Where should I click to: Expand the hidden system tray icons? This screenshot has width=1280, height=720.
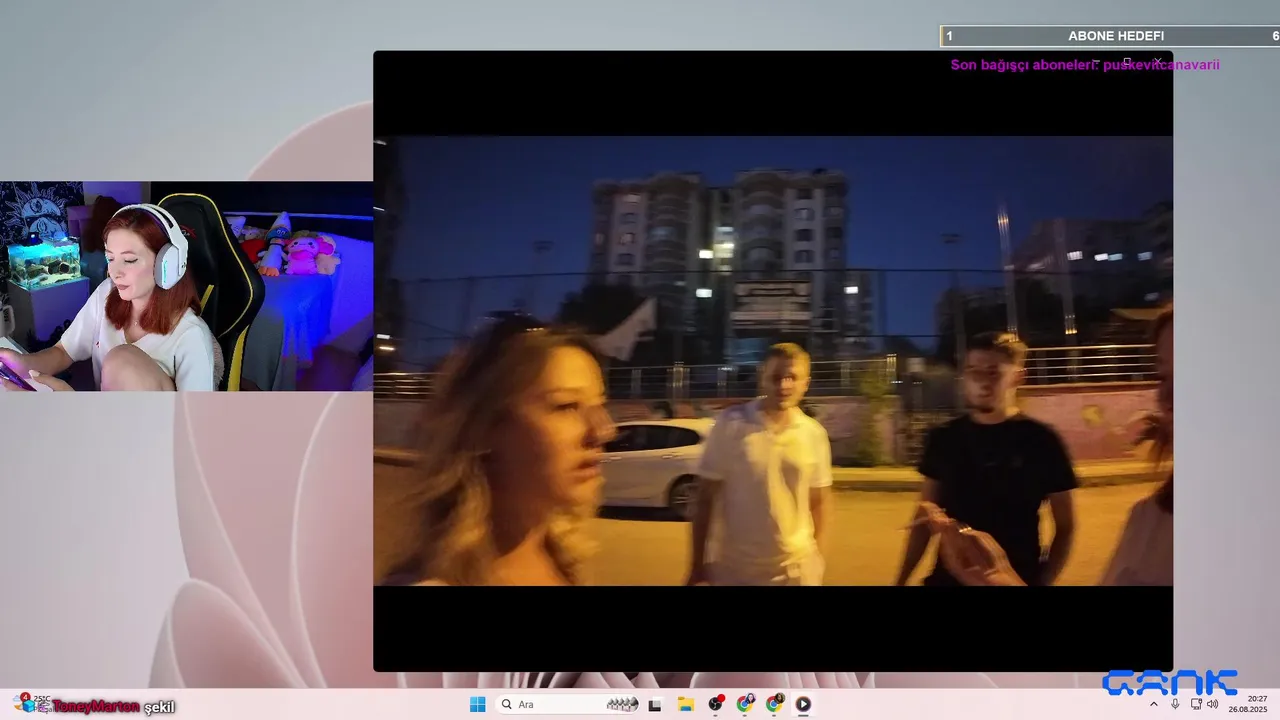pyautogui.click(x=1154, y=704)
